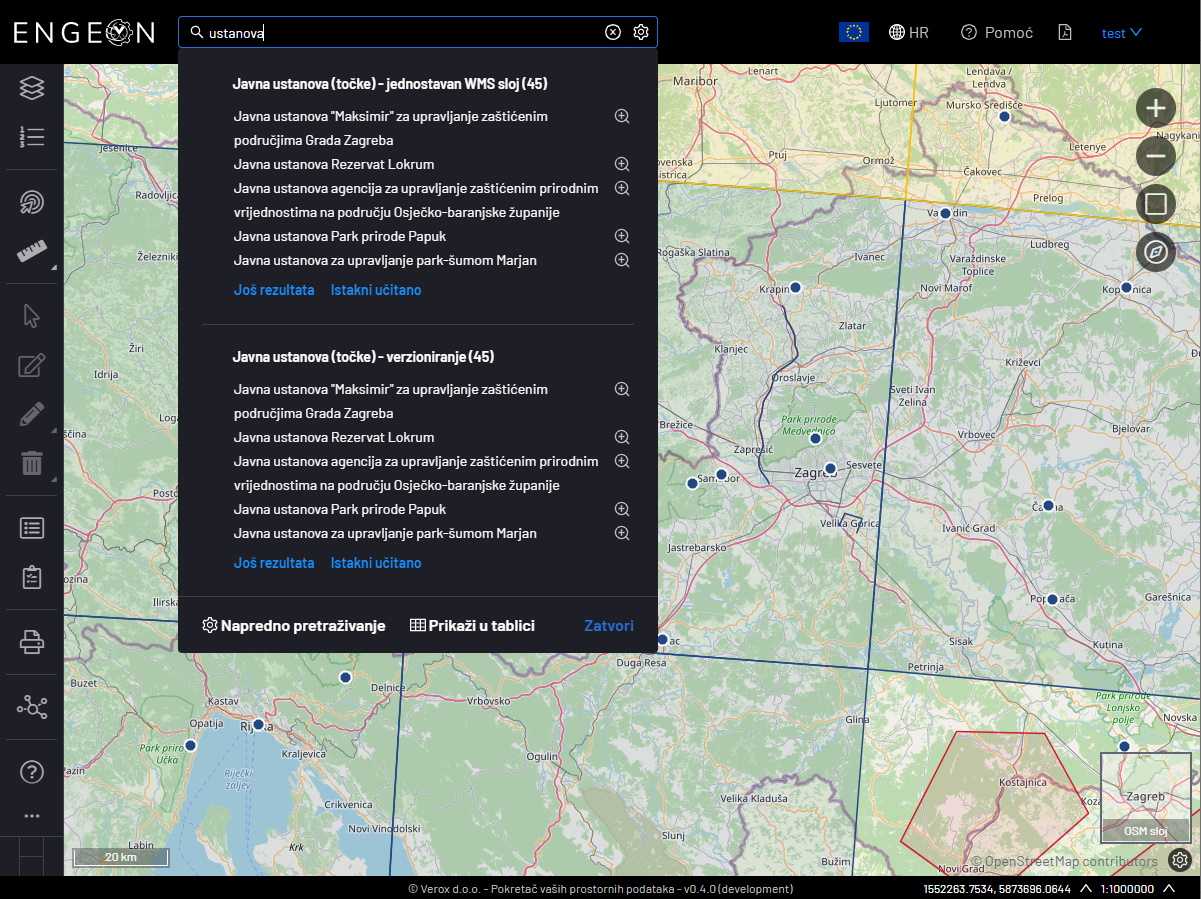Zoom out with the minus map button
1201x899 pixels.
tap(1156, 156)
